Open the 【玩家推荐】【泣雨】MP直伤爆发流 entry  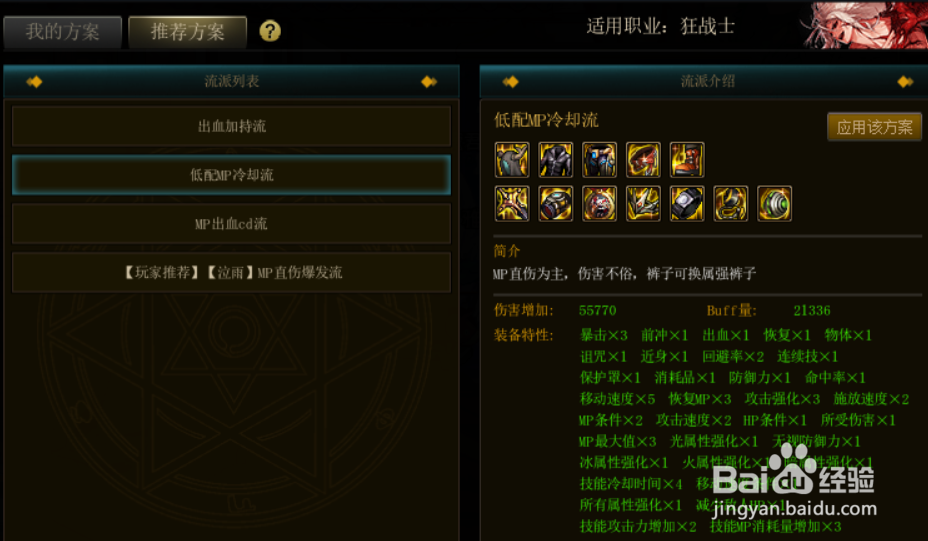tap(231, 272)
